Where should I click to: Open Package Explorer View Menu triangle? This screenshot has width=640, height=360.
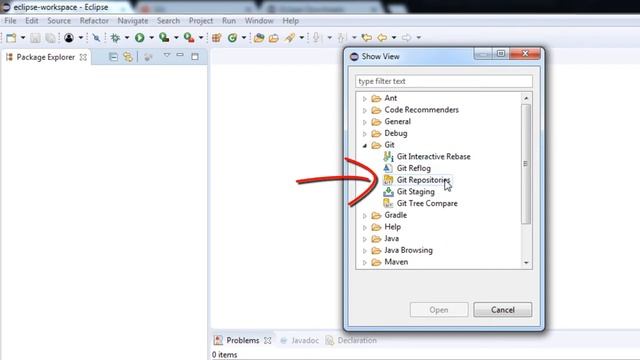[x=167, y=55]
